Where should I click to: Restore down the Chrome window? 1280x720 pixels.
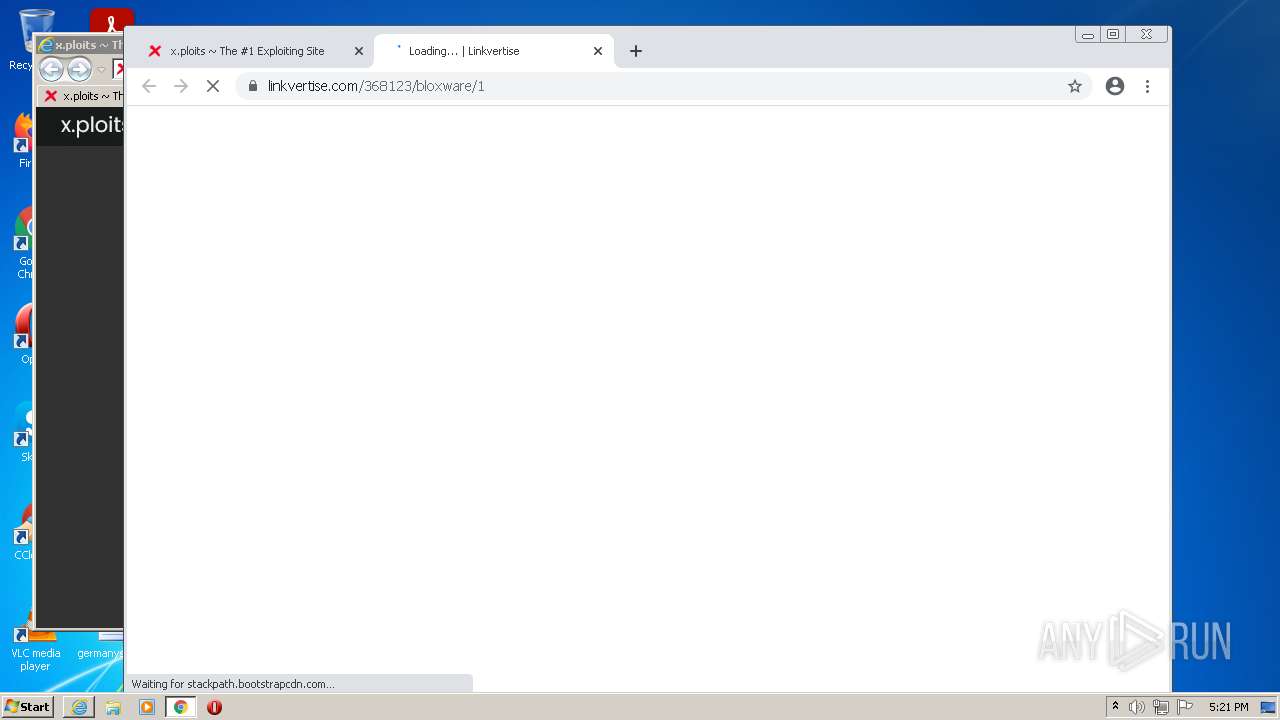pos(1112,34)
